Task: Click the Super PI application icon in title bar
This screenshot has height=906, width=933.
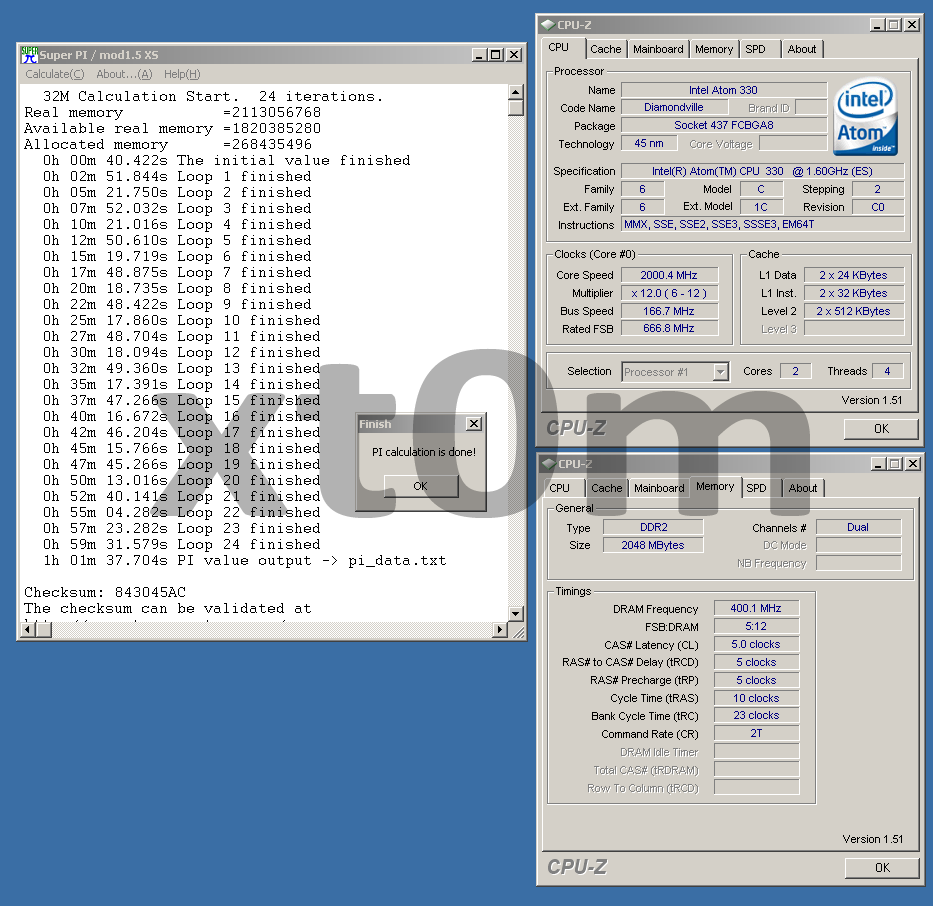Action: (29, 55)
